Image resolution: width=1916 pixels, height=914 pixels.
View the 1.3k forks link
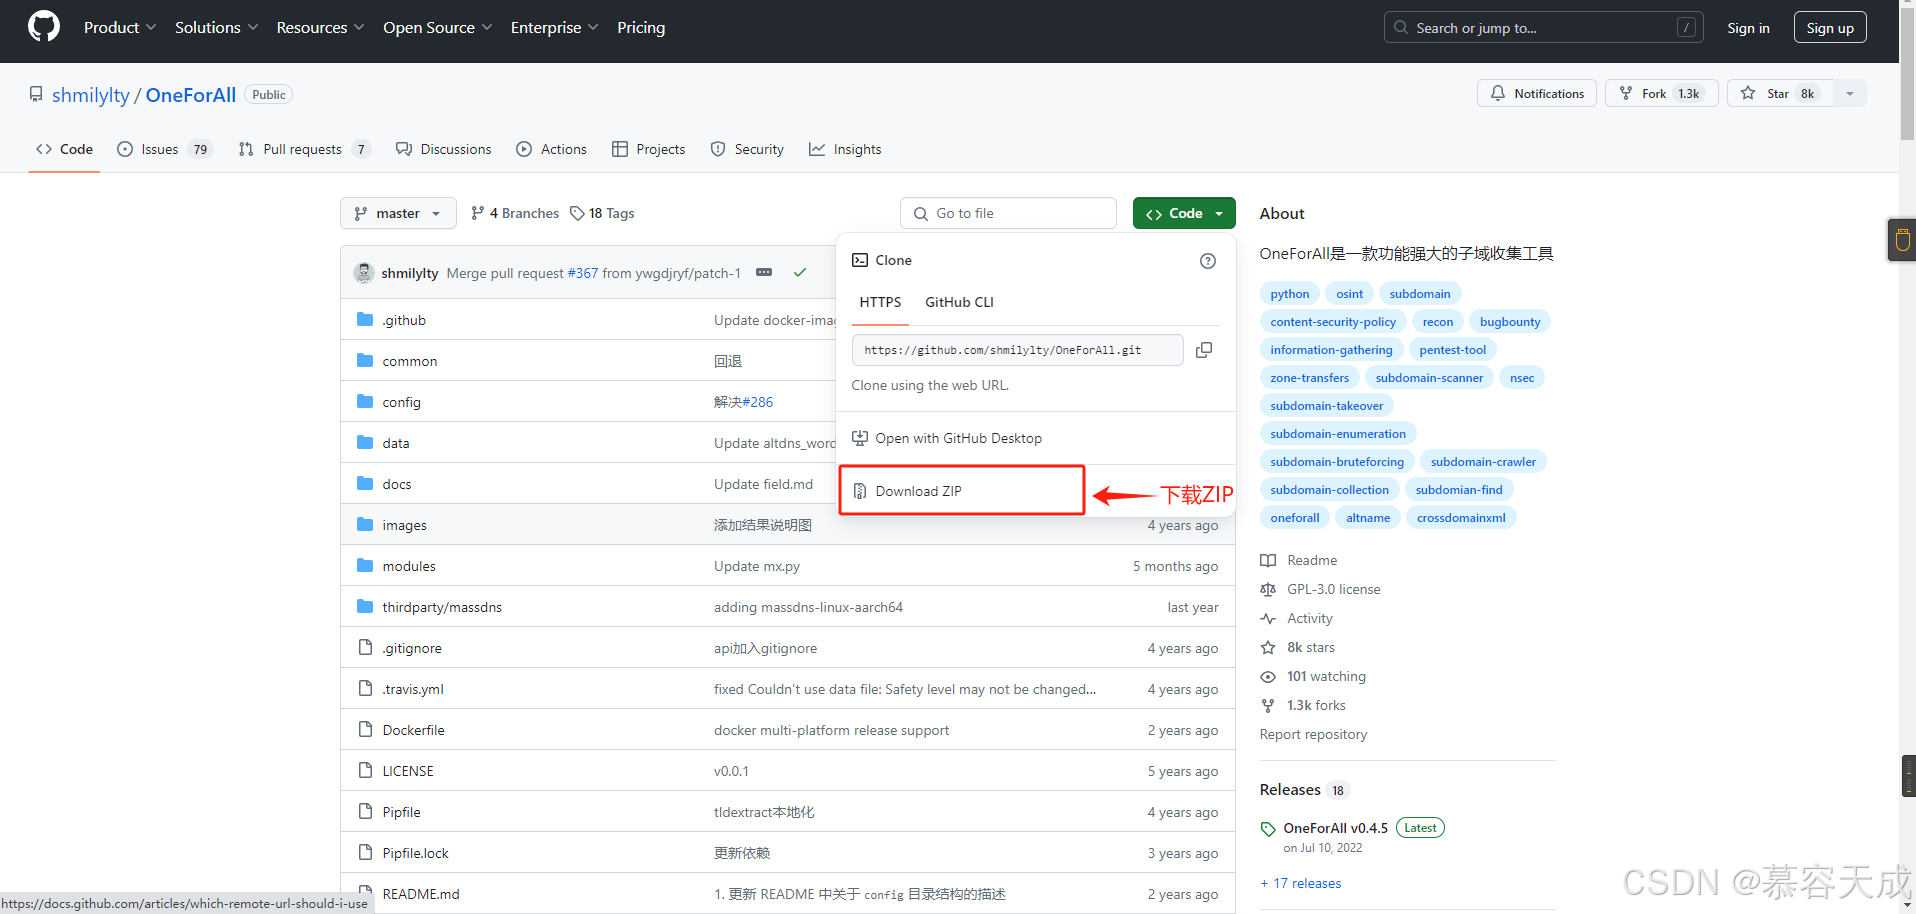[1303, 705]
